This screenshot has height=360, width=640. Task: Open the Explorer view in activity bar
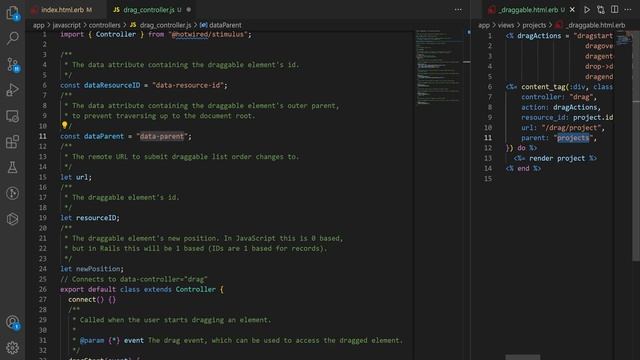coord(12,13)
